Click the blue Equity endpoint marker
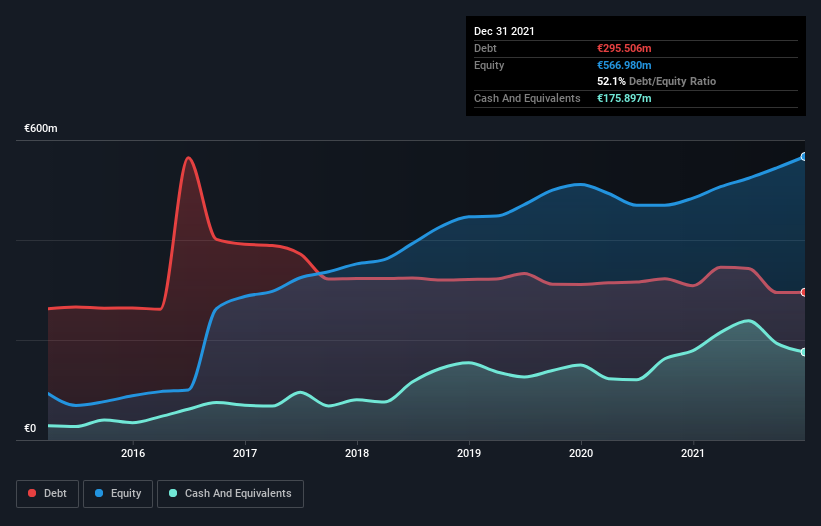821x526 pixels. coord(804,156)
